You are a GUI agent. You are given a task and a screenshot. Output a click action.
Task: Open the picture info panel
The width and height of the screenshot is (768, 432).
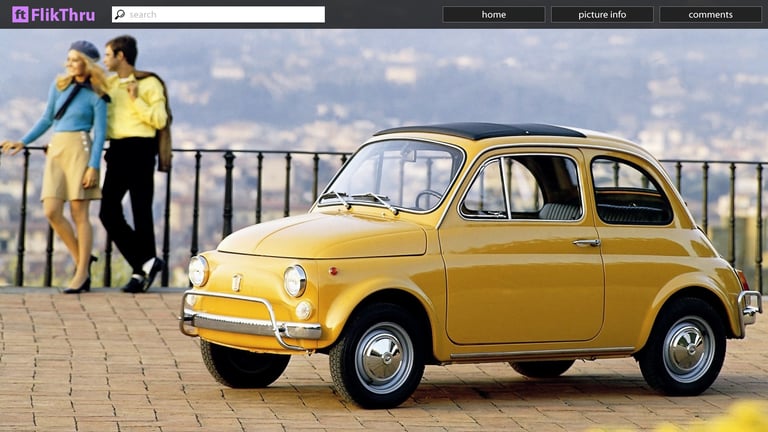pyautogui.click(x=602, y=15)
